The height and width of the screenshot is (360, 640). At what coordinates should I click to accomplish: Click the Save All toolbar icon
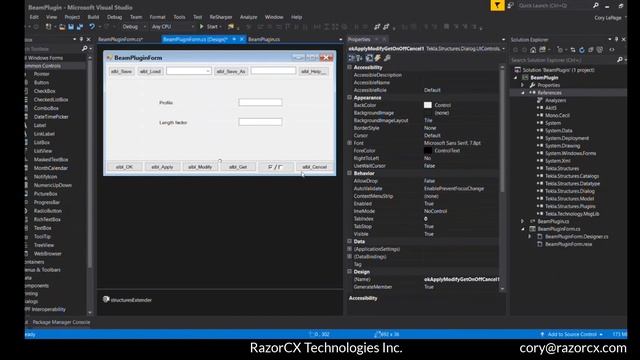[x=80, y=27]
